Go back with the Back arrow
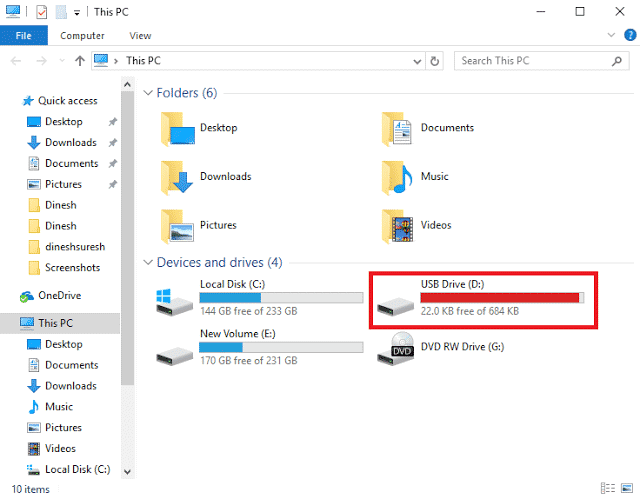The height and width of the screenshot is (499, 640). click(x=16, y=61)
